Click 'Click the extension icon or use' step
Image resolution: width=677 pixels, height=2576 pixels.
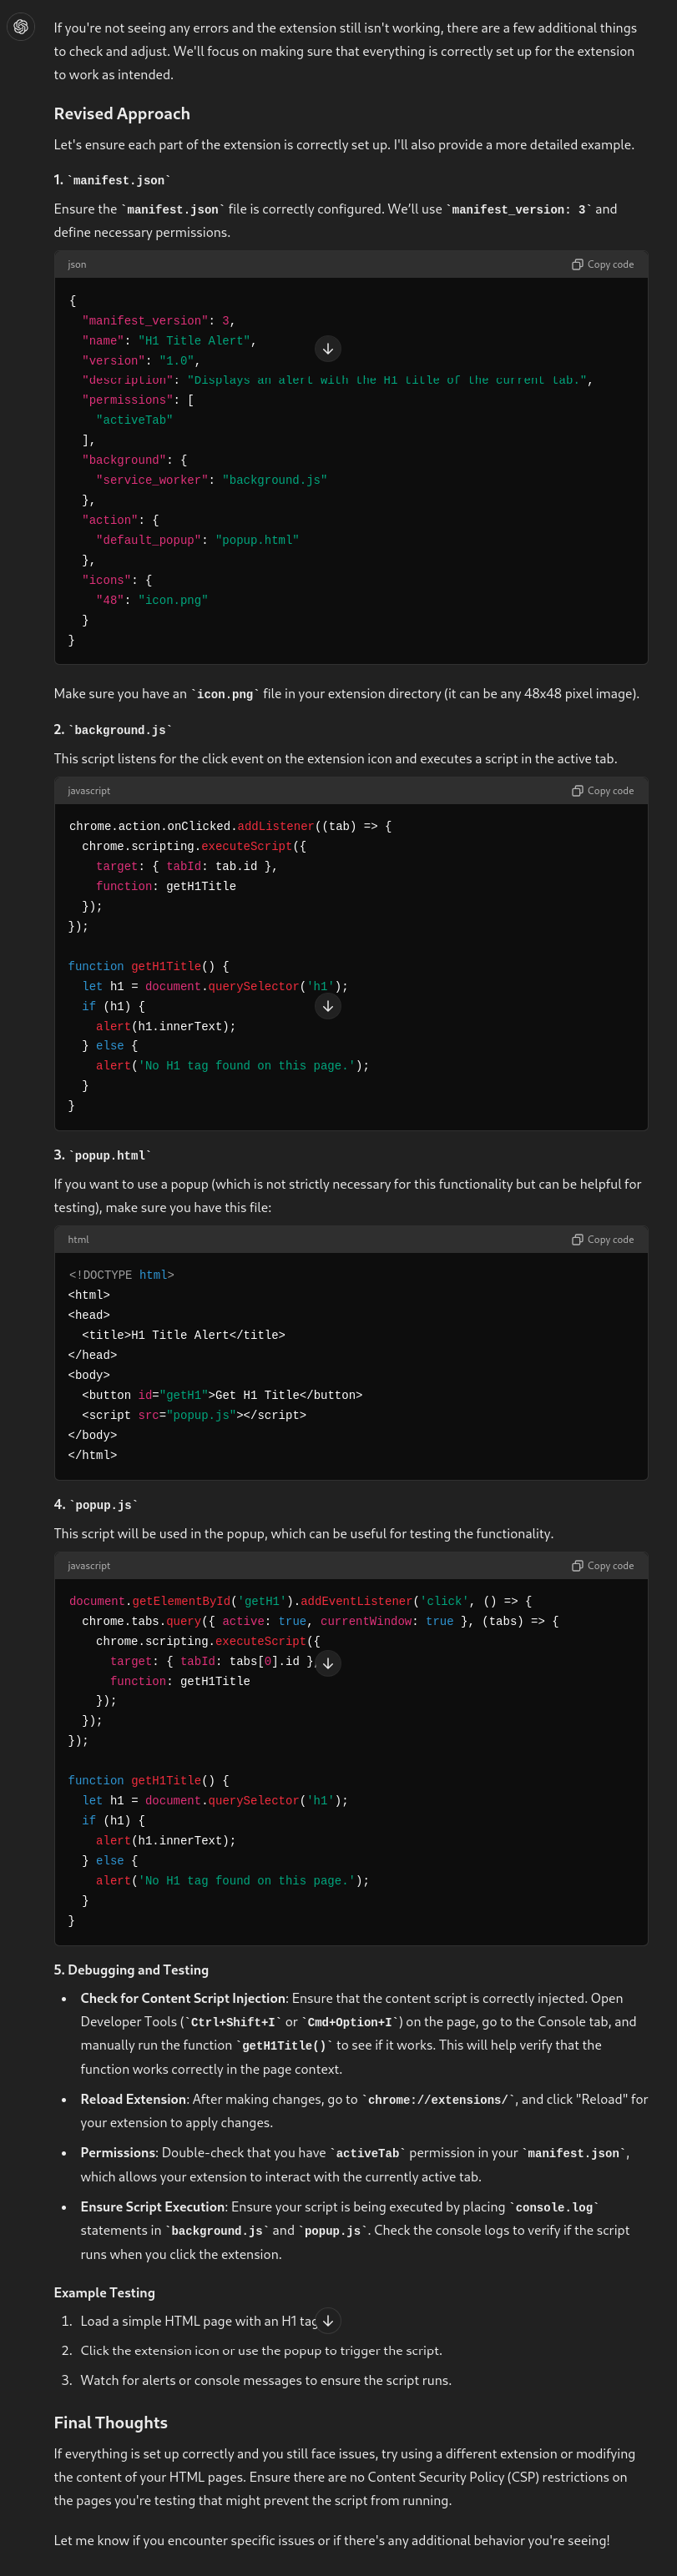(261, 2350)
